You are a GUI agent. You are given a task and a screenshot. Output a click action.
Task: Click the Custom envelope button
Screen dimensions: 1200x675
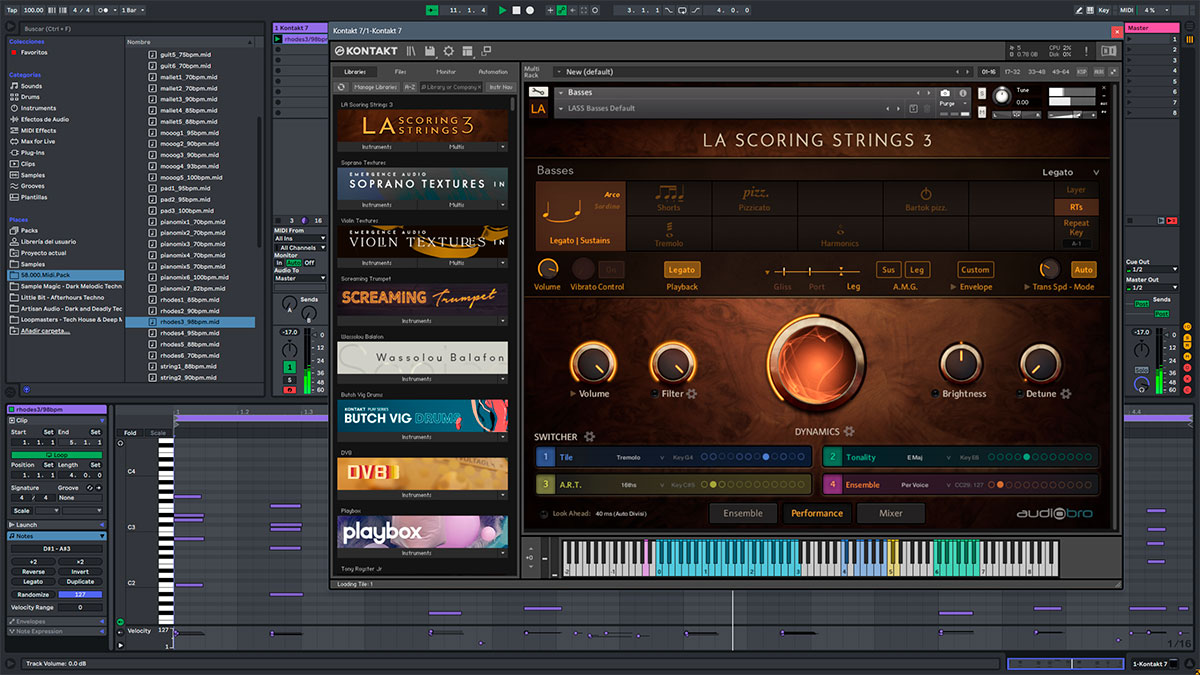(x=975, y=270)
